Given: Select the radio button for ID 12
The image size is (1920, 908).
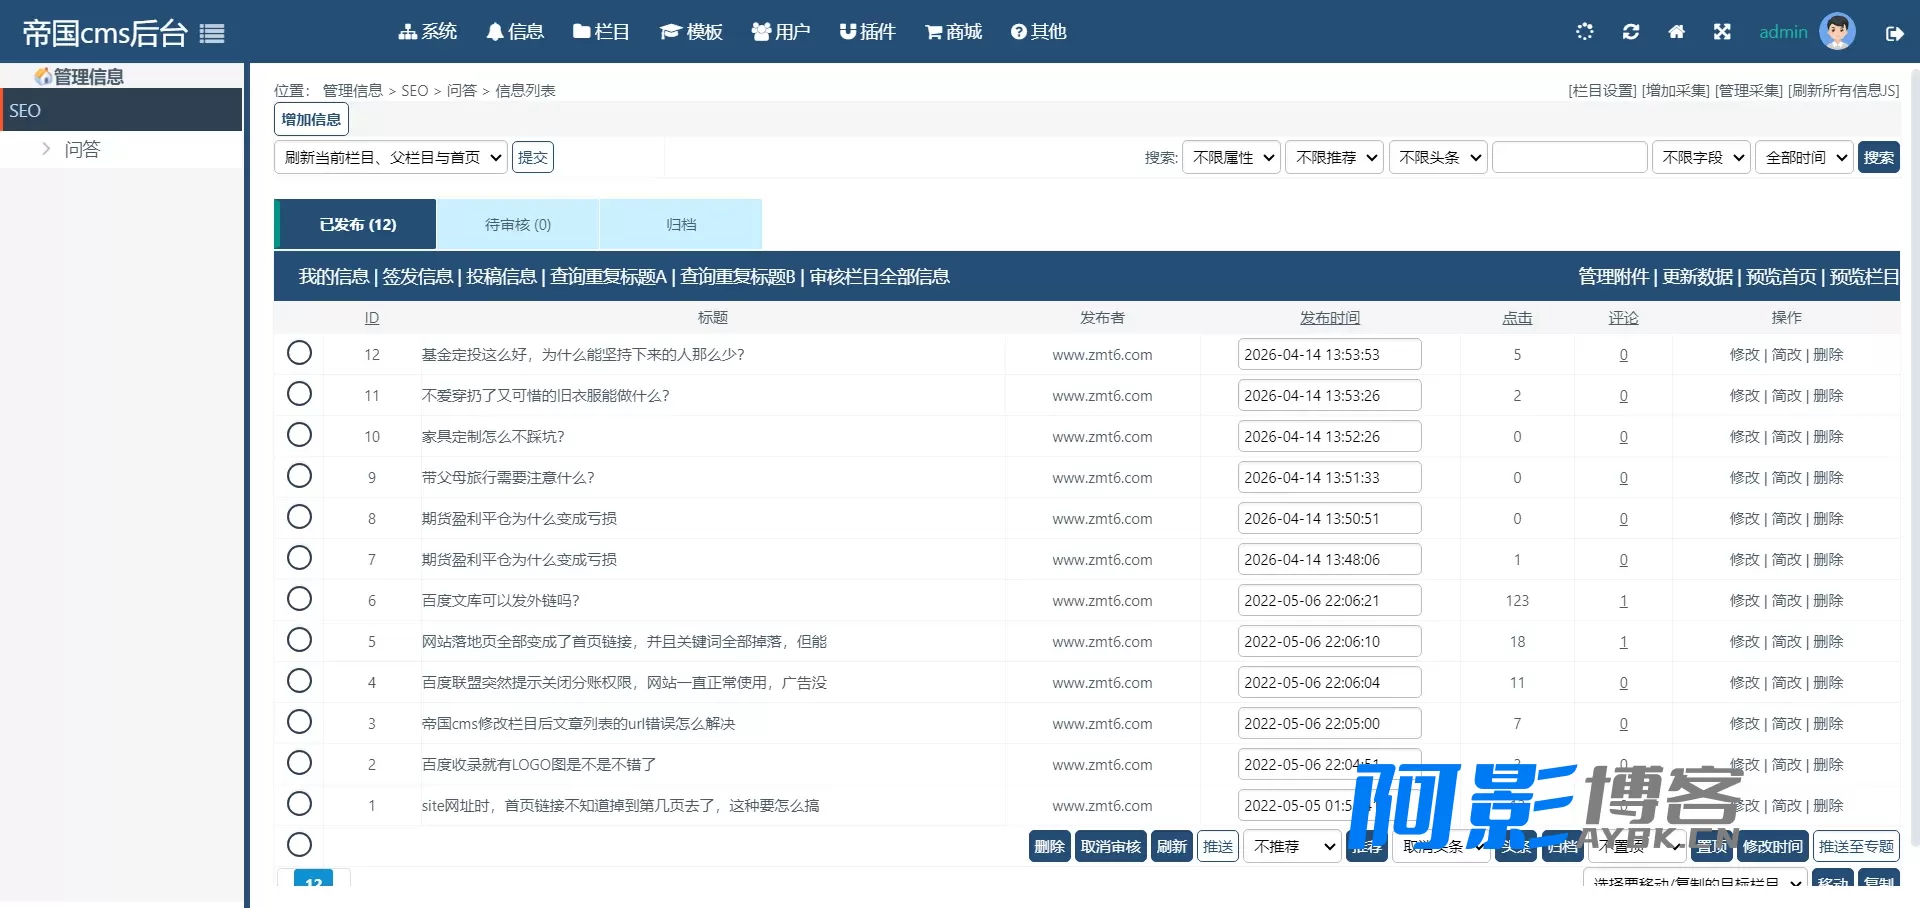Looking at the screenshot, I should (299, 353).
